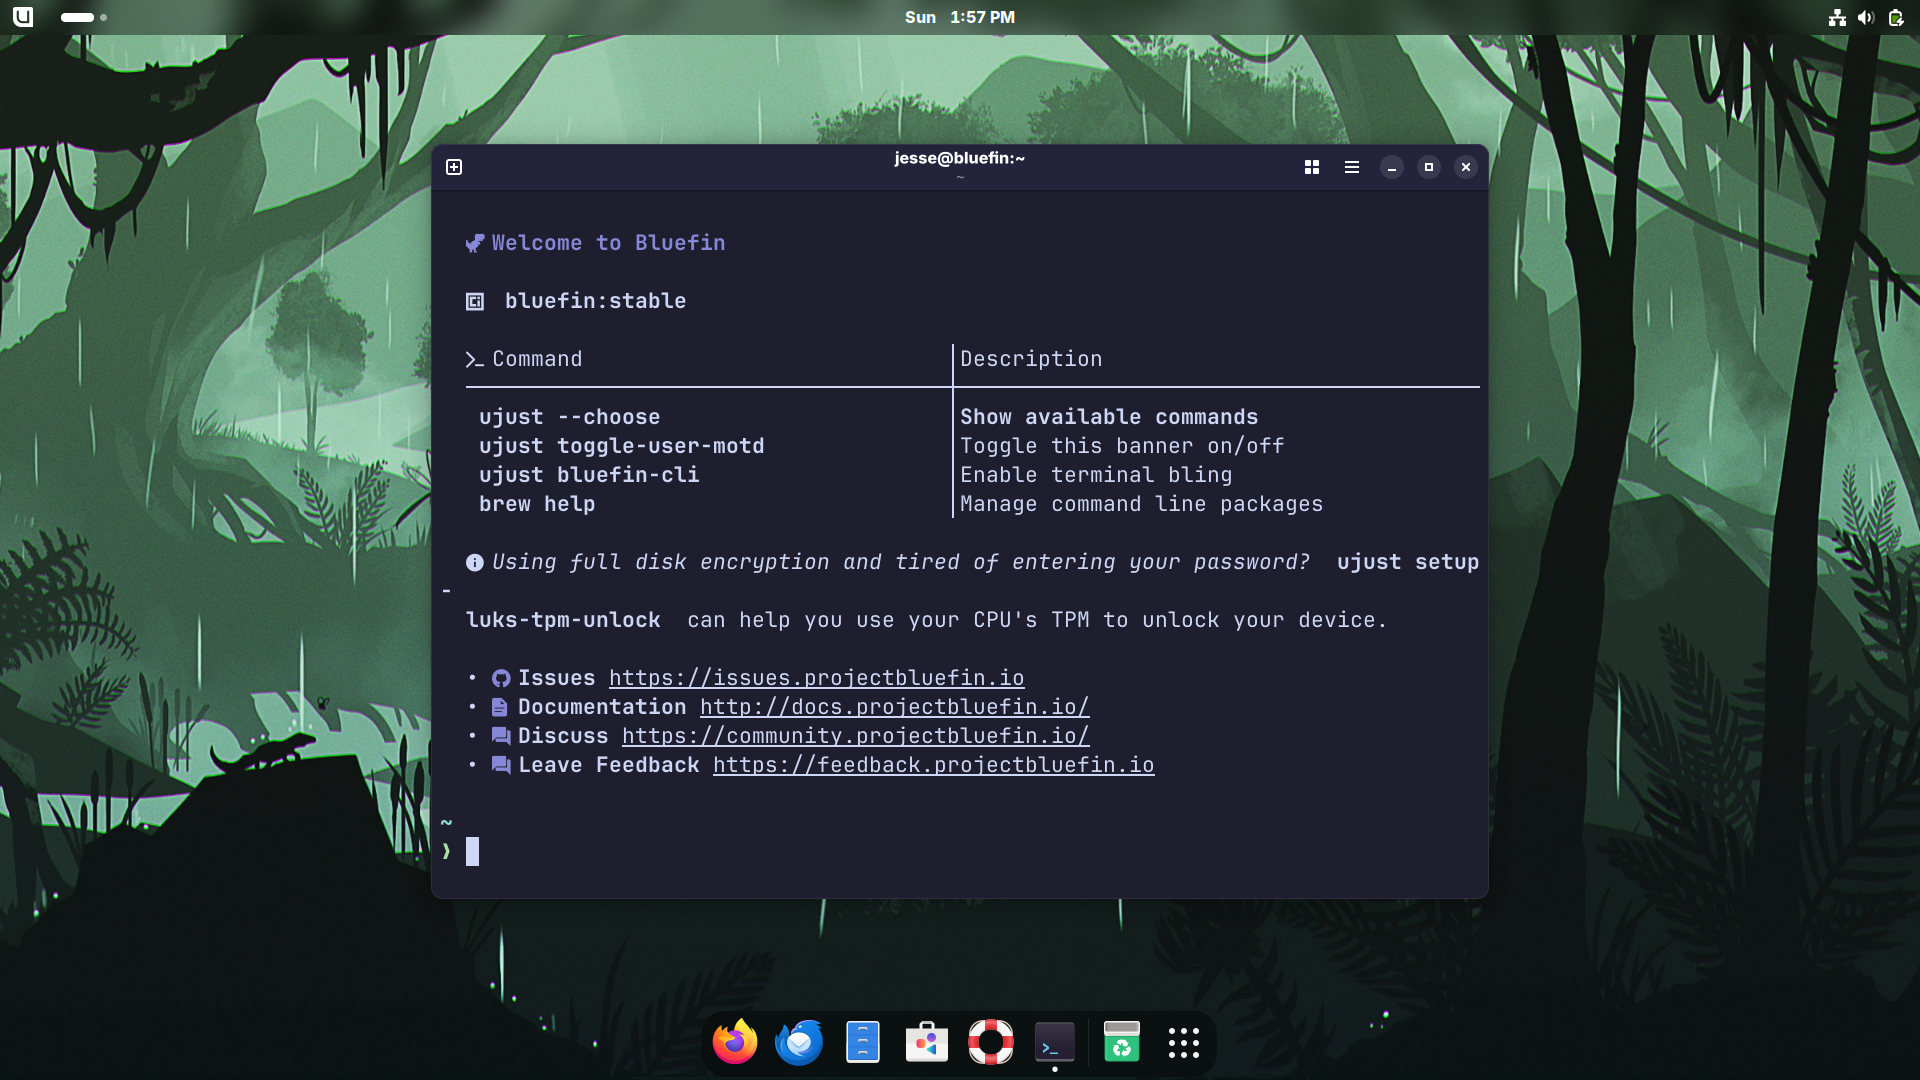Click the 'luks-tpm-unlock' text
Viewport: 1920px width, 1080px height.
(x=563, y=620)
